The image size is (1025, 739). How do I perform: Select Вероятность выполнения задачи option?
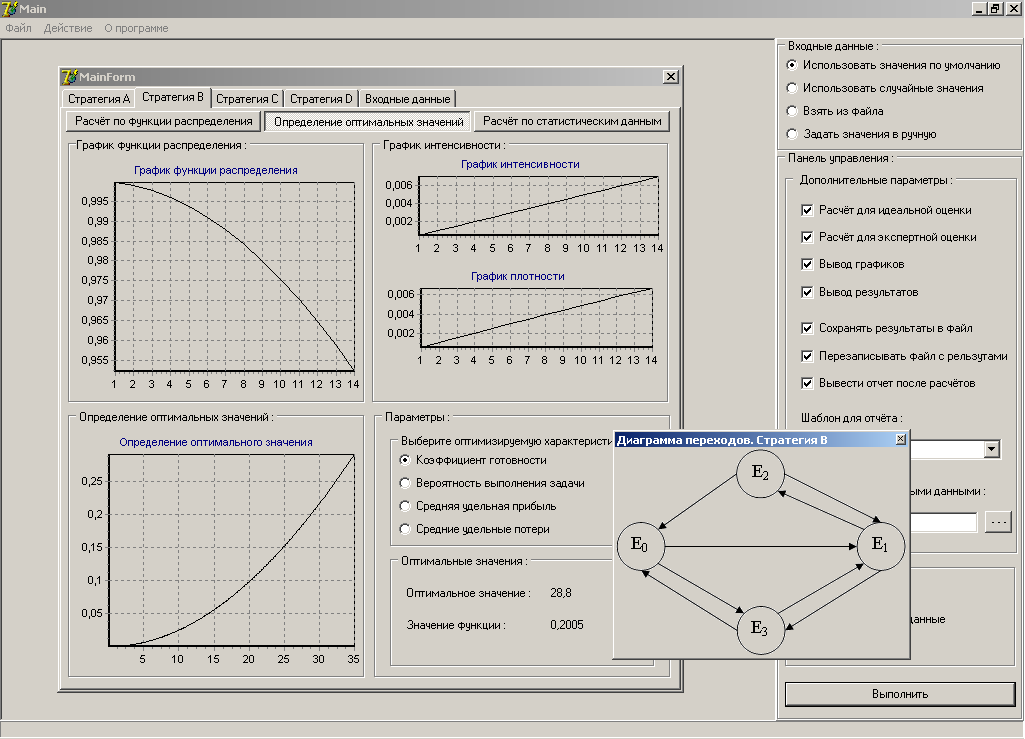pos(492,483)
